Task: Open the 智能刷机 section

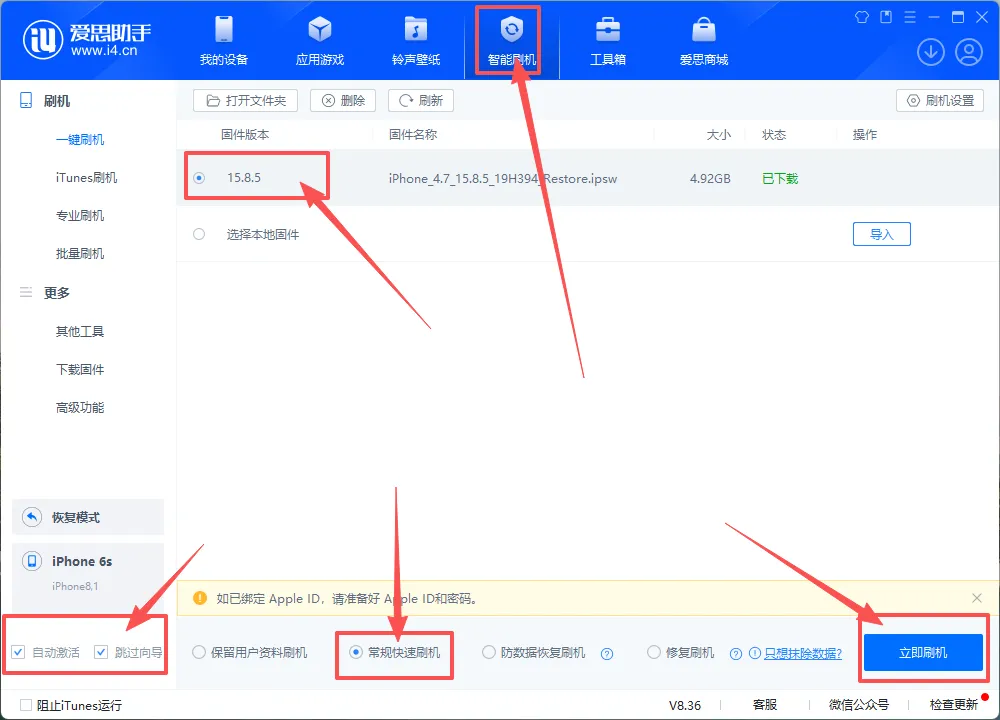Action: 511,41
